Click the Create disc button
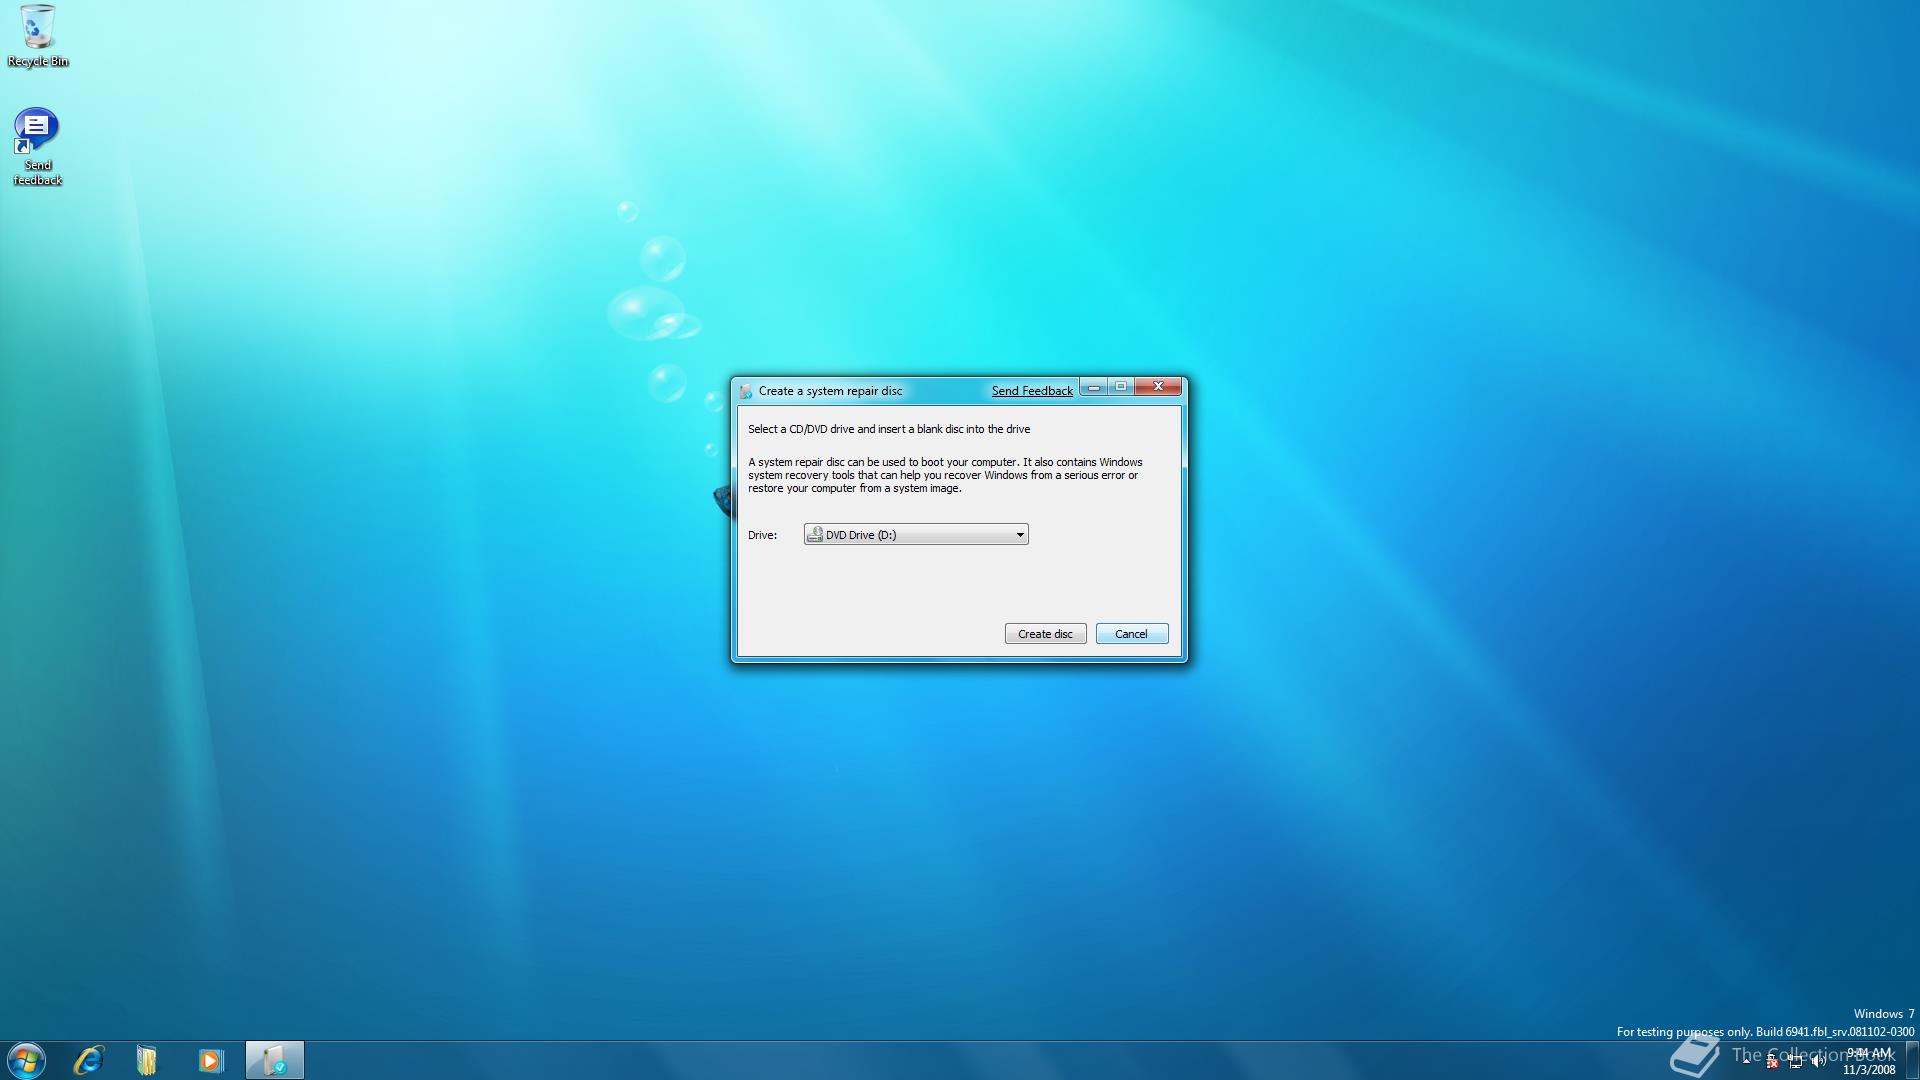Image resolution: width=1920 pixels, height=1080 pixels. pos(1045,634)
